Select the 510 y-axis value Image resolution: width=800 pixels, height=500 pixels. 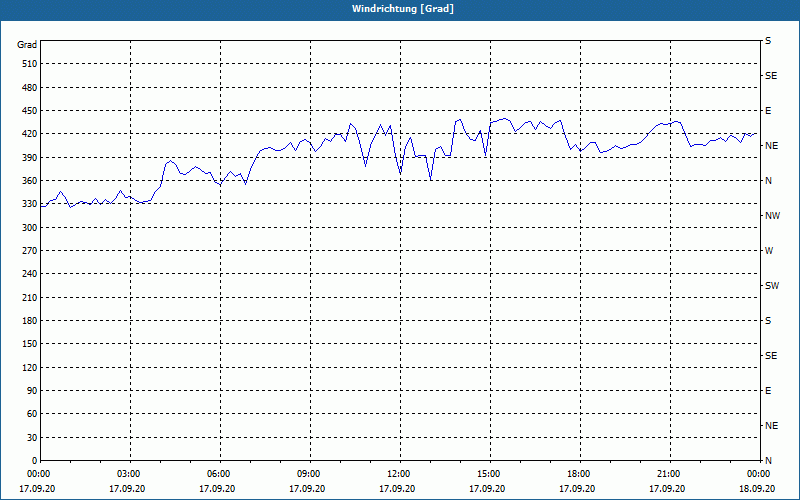click(30, 64)
